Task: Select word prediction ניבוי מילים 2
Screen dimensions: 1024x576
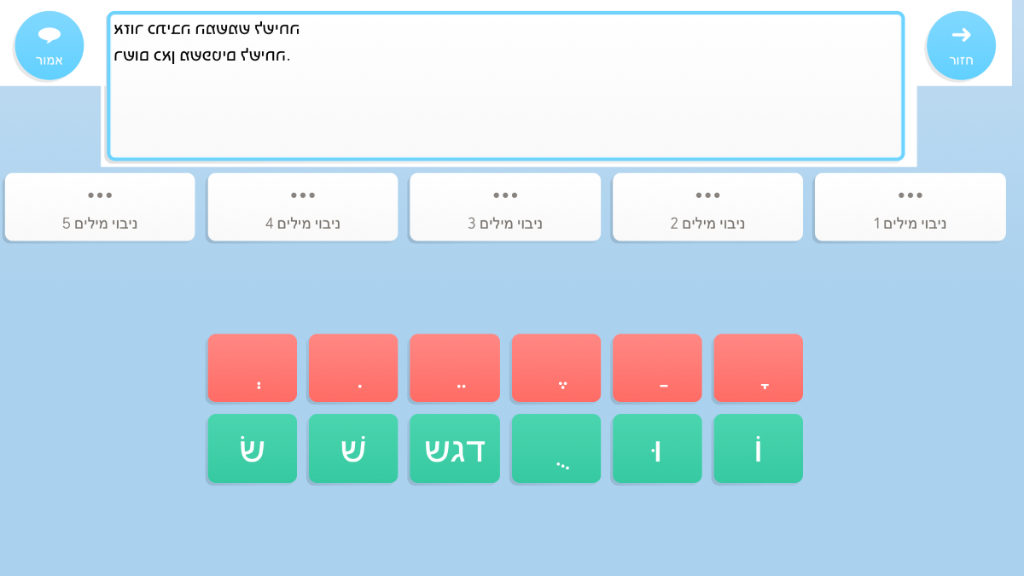Action: click(x=707, y=207)
